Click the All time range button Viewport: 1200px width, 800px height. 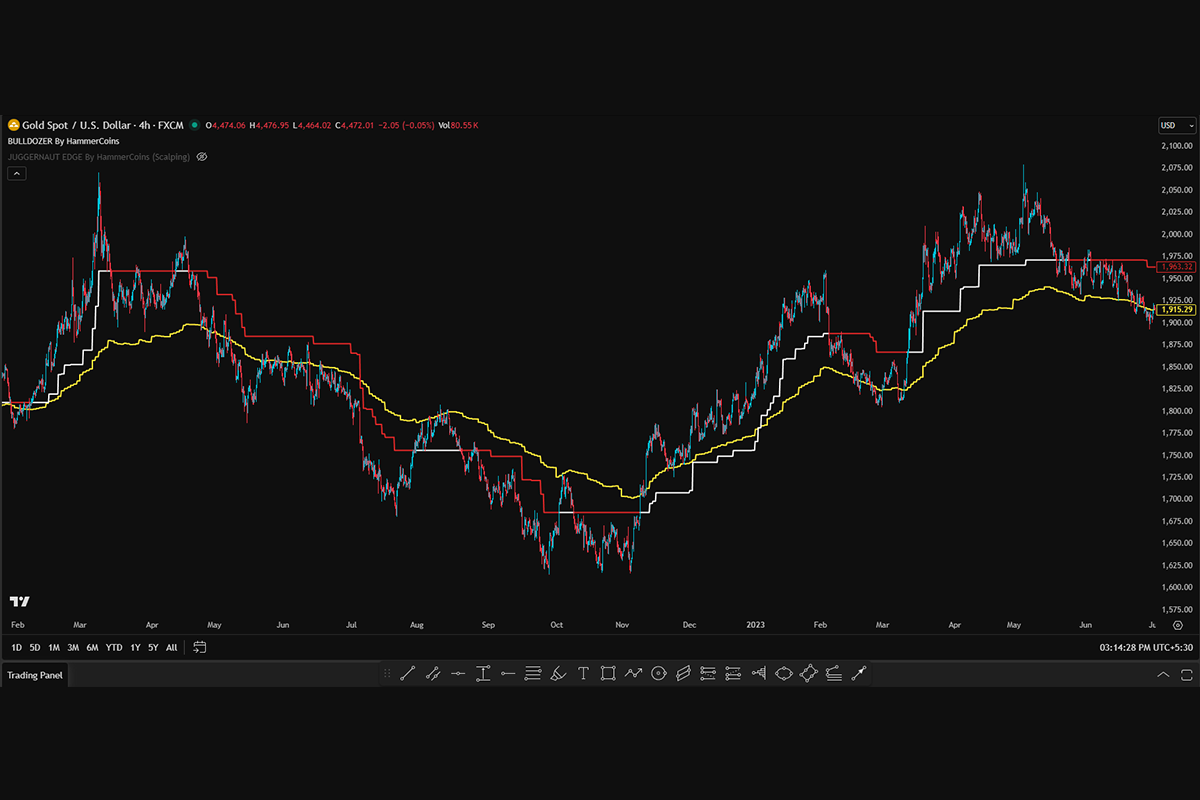[x=172, y=647]
